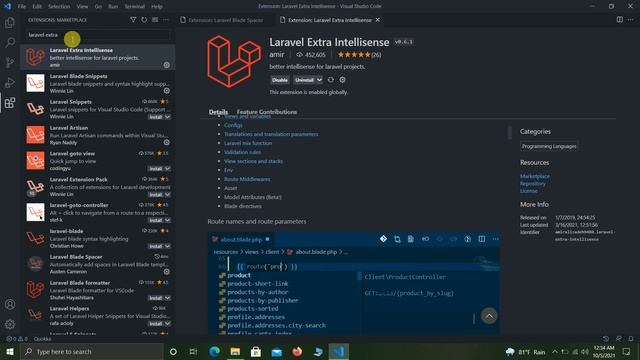Open Install dropdown for Laravel goto view

pyautogui.click(x=168, y=169)
